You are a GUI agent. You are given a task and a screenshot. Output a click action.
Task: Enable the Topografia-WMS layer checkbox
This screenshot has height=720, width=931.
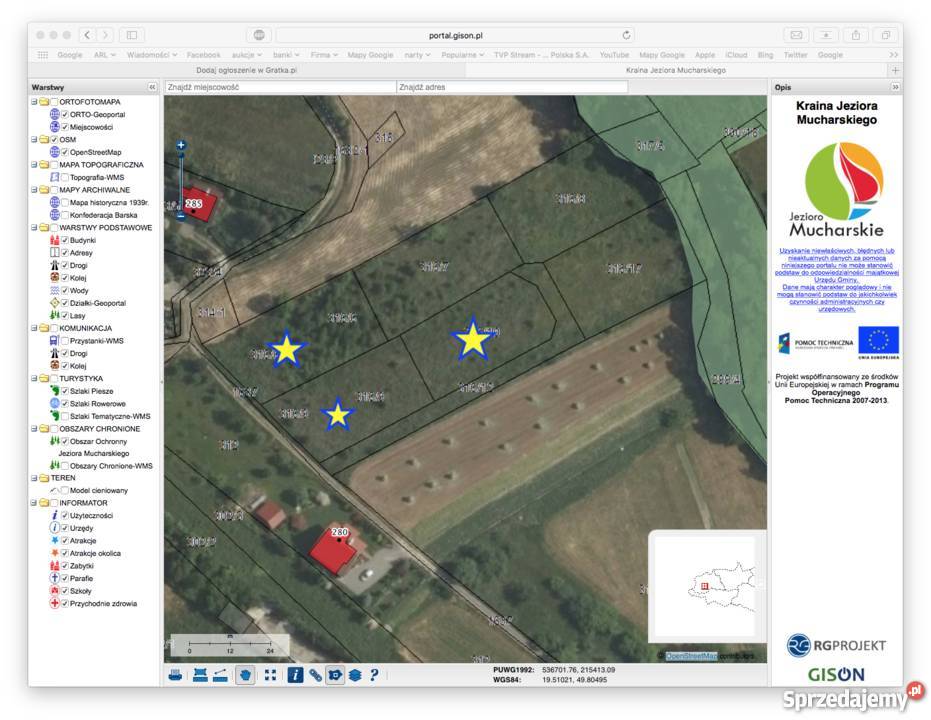coord(65,177)
